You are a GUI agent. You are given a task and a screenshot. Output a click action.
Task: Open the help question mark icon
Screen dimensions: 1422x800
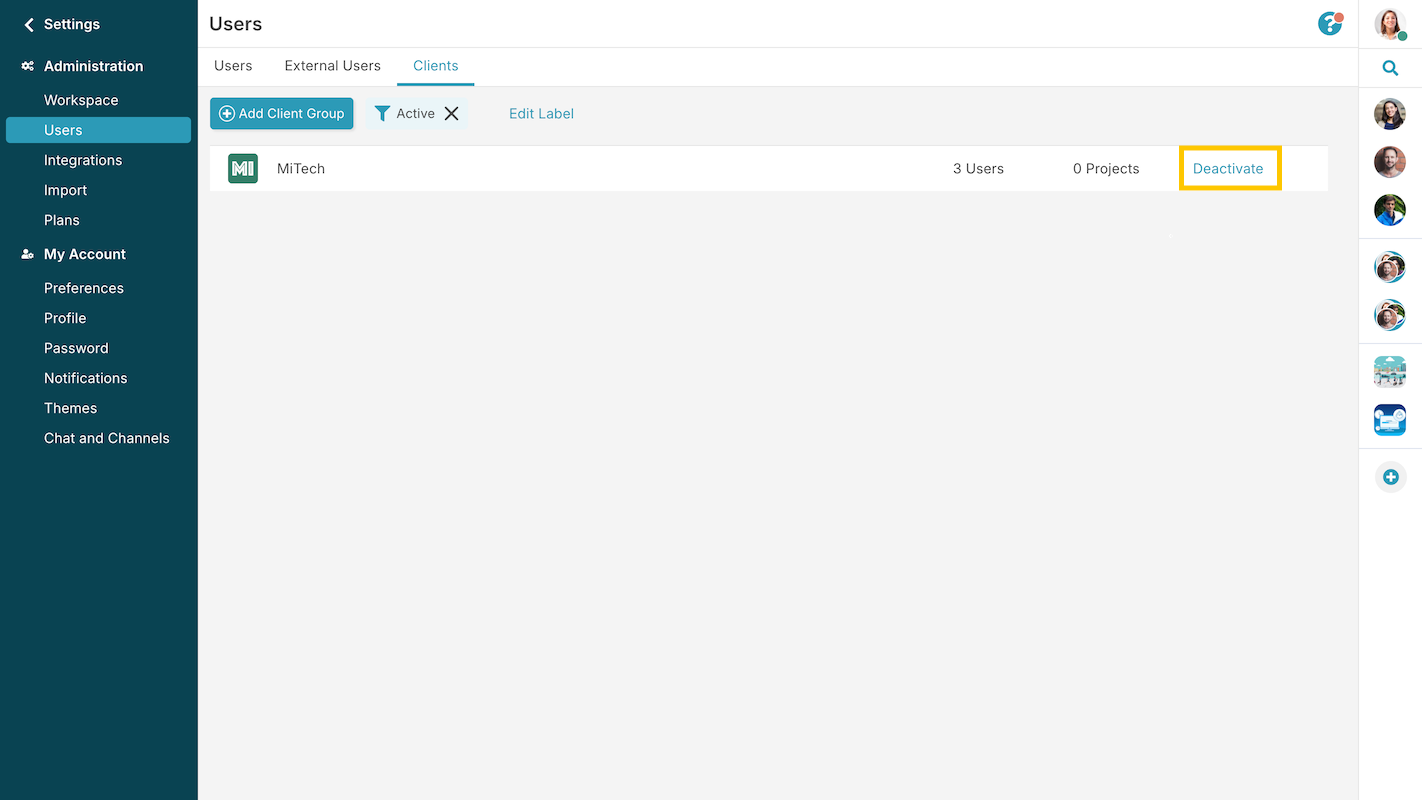[1329, 23]
